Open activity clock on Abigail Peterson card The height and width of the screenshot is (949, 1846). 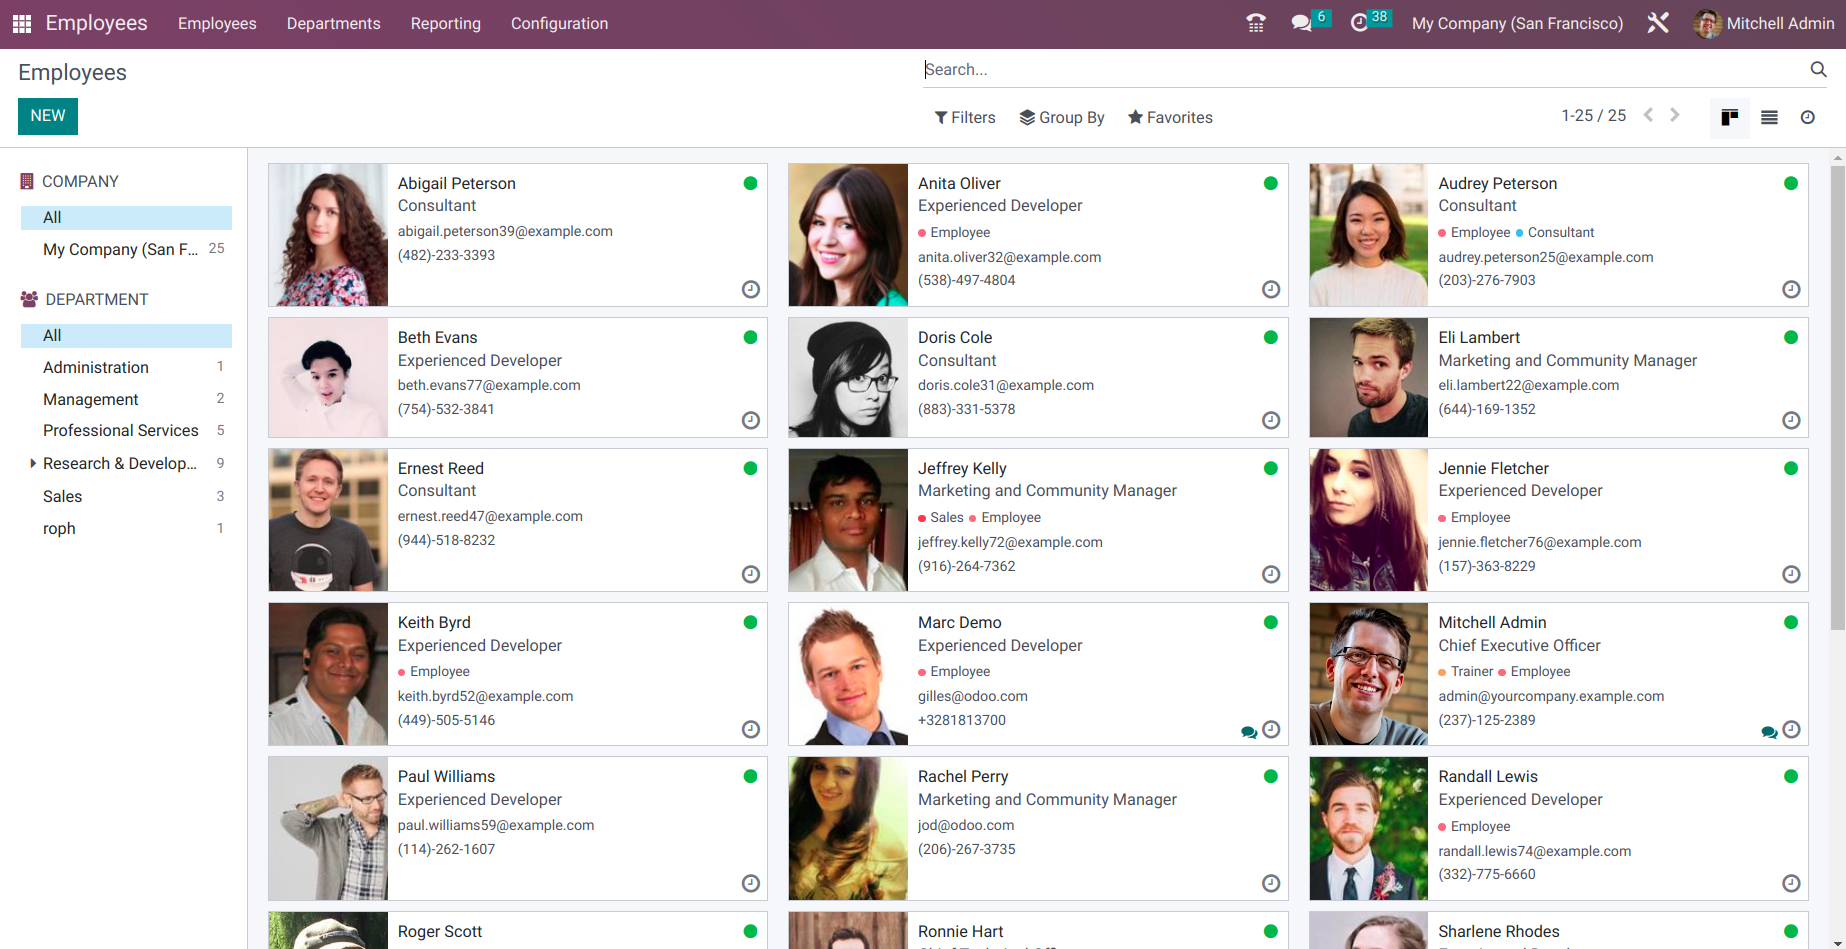coord(751,289)
